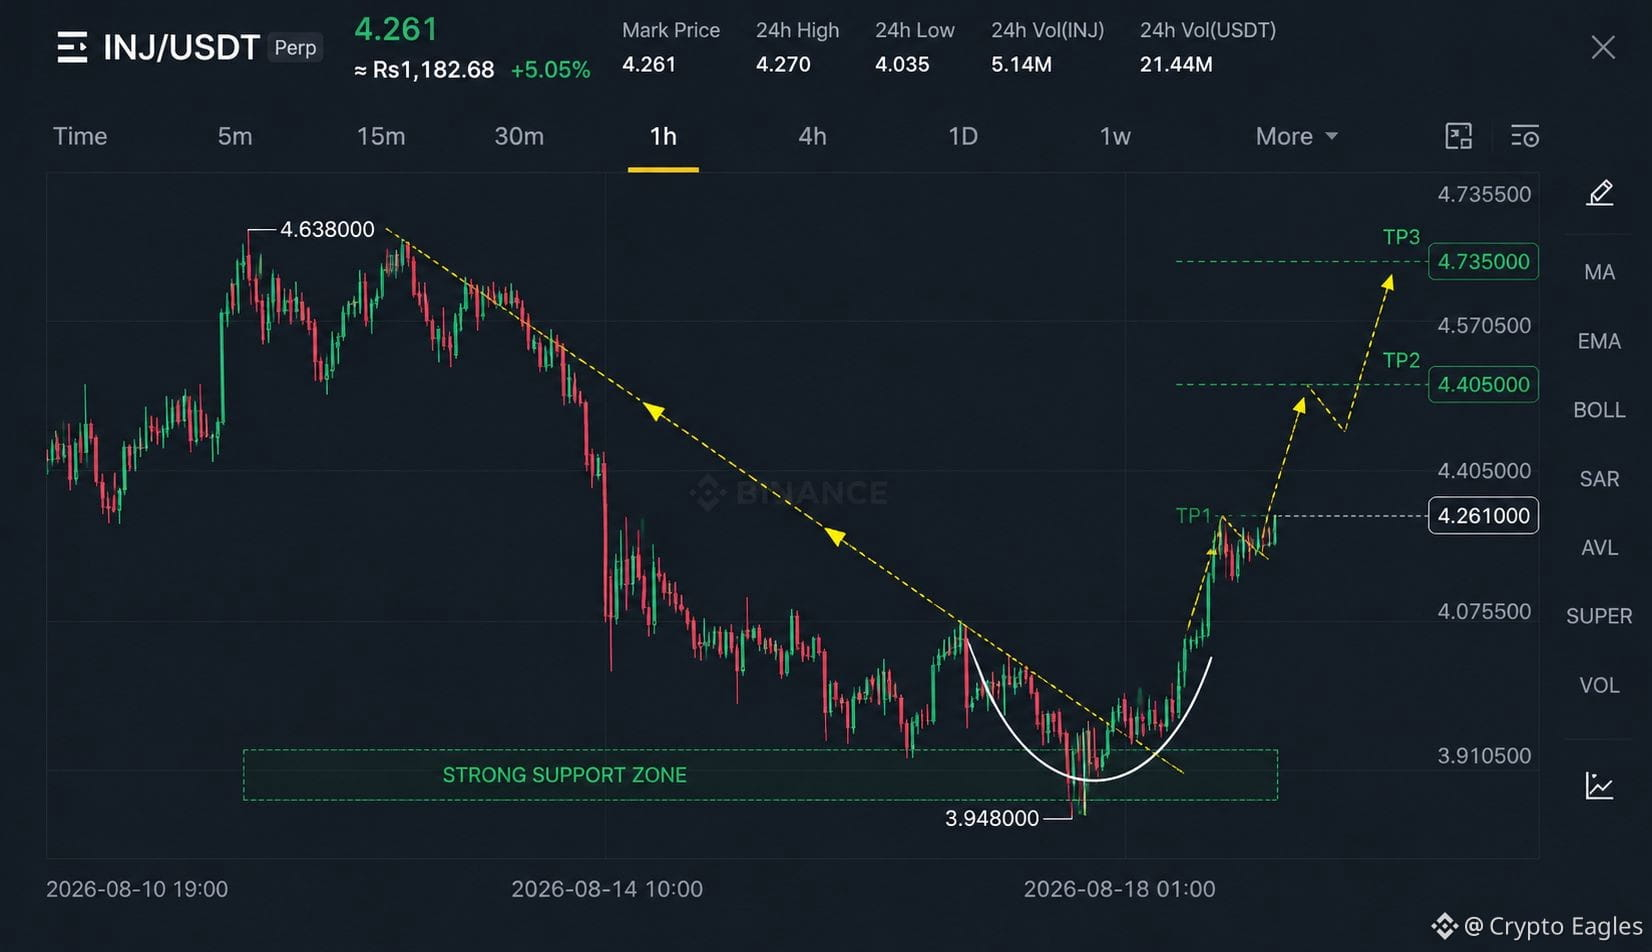The height and width of the screenshot is (952, 1652).
Task: Click the 4.405000 TP2 green price label
Action: [x=1483, y=385]
